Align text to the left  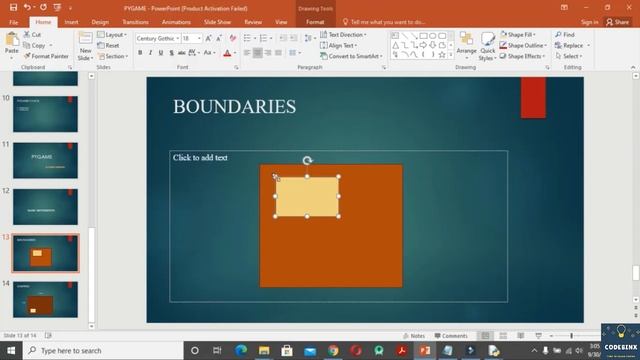(247, 53)
